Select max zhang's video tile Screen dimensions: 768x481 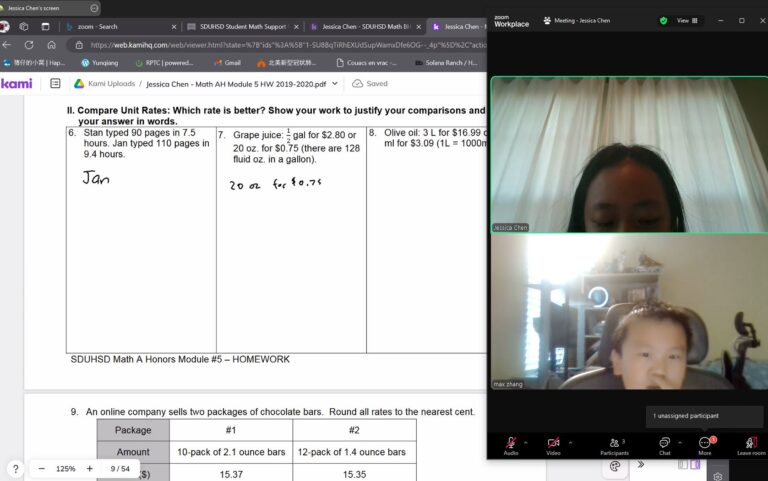pyautogui.click(x=629, y=312)
